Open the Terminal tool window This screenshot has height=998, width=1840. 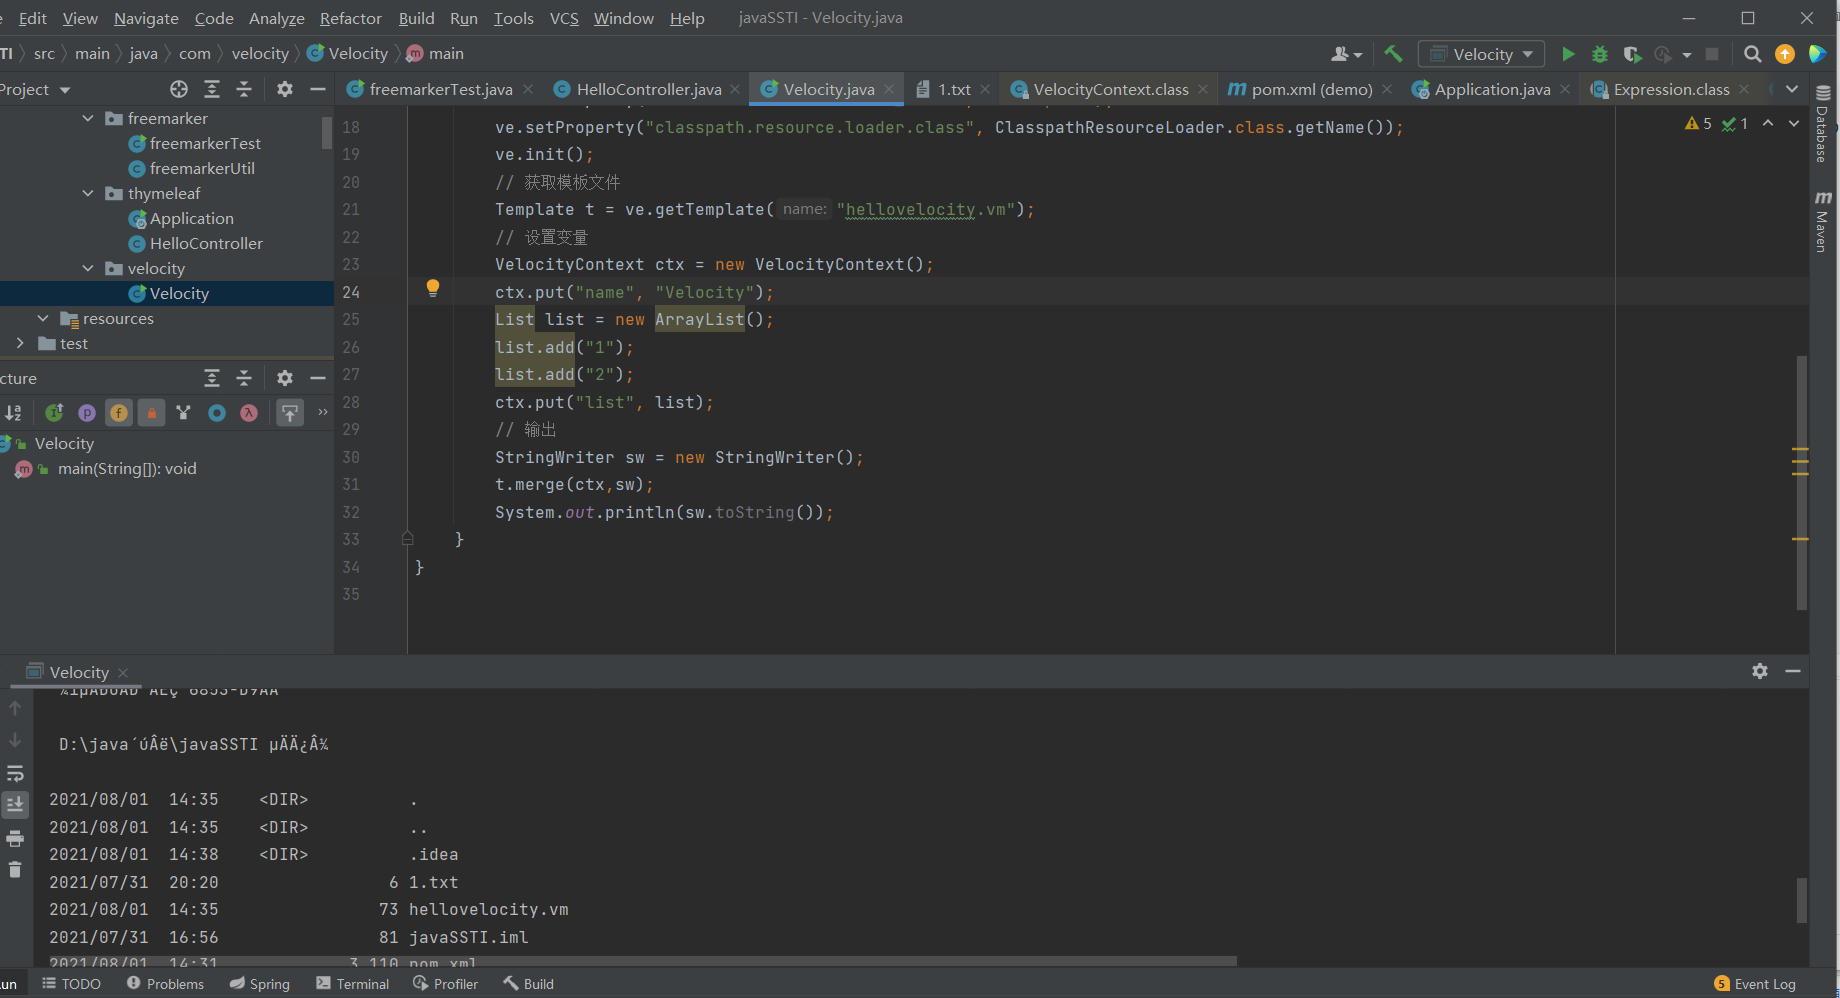[x=352, y=984]
